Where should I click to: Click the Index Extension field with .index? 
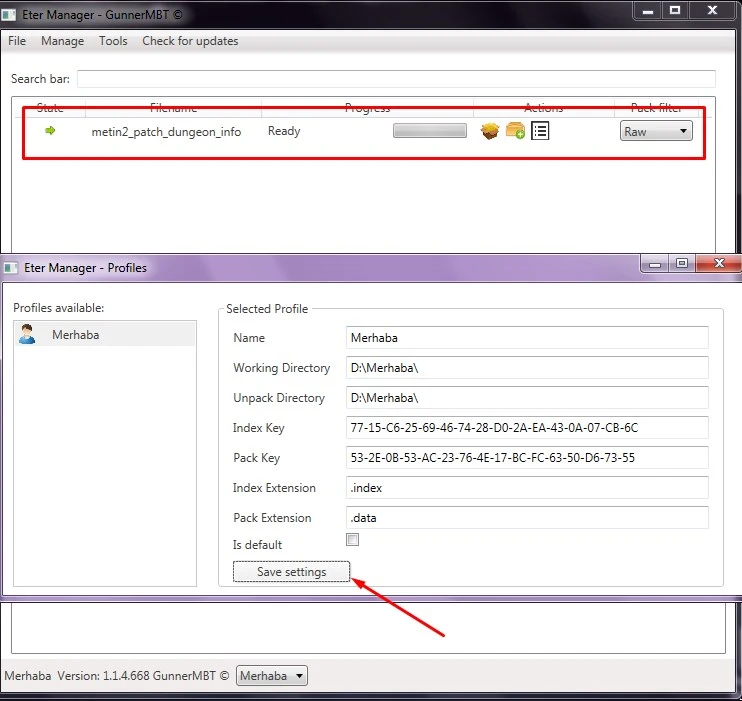click(x=527, y=488)
